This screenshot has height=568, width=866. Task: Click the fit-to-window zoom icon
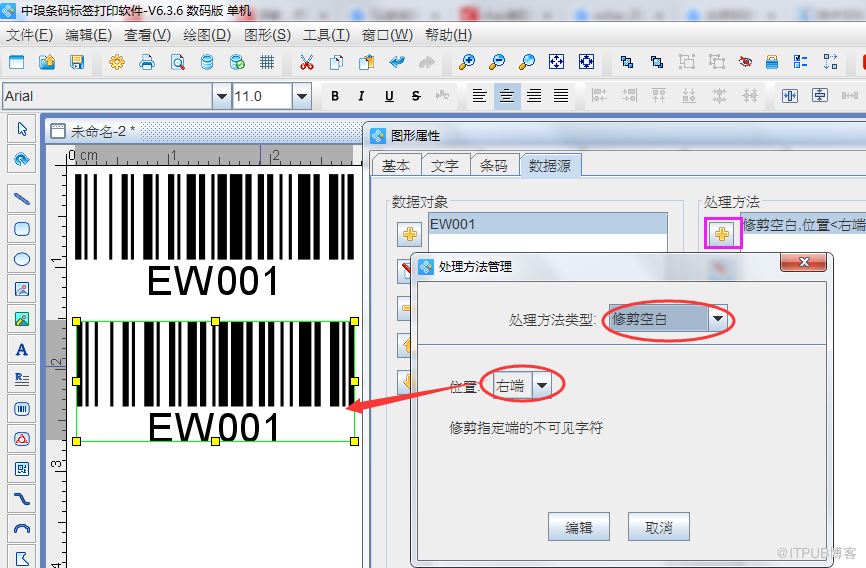556,62
